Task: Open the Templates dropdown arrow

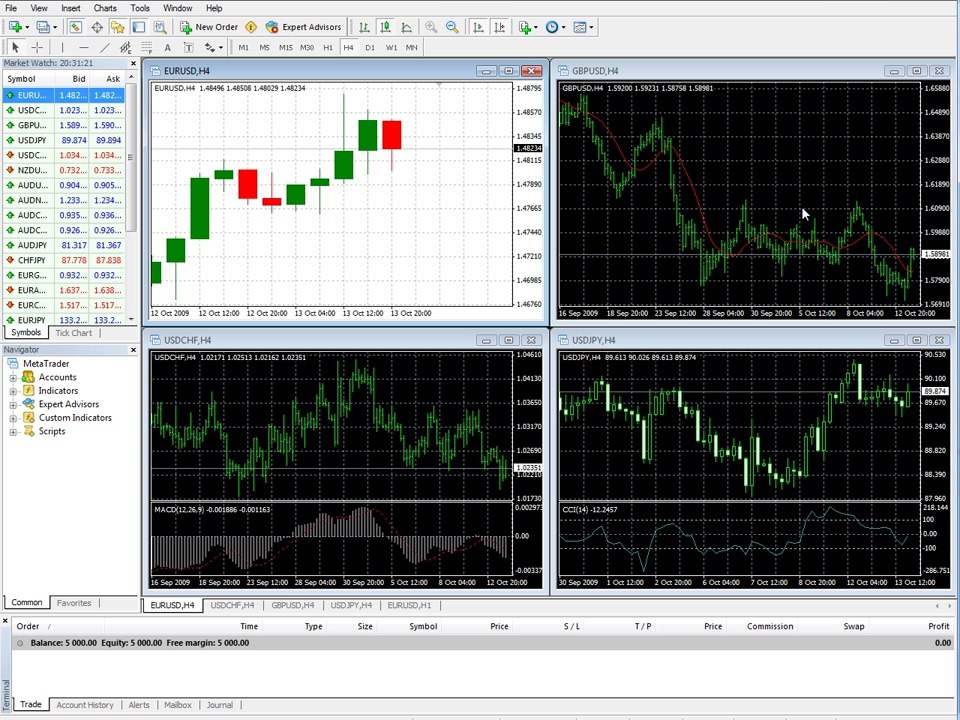Action: [591, 27]
